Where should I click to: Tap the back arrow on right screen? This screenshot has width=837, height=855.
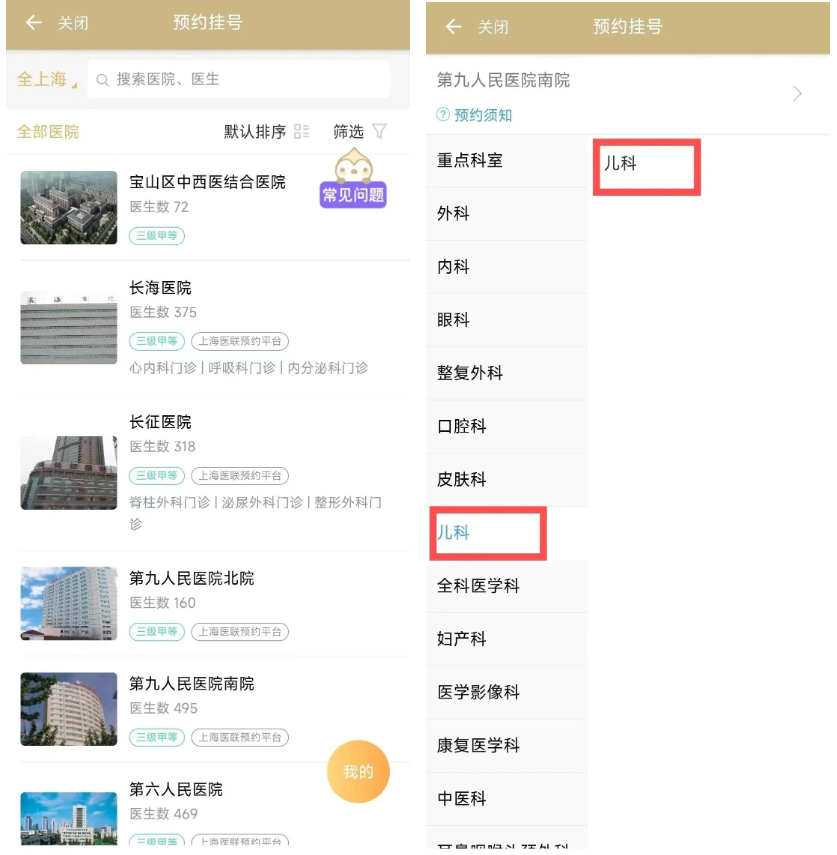pos(453,27)
